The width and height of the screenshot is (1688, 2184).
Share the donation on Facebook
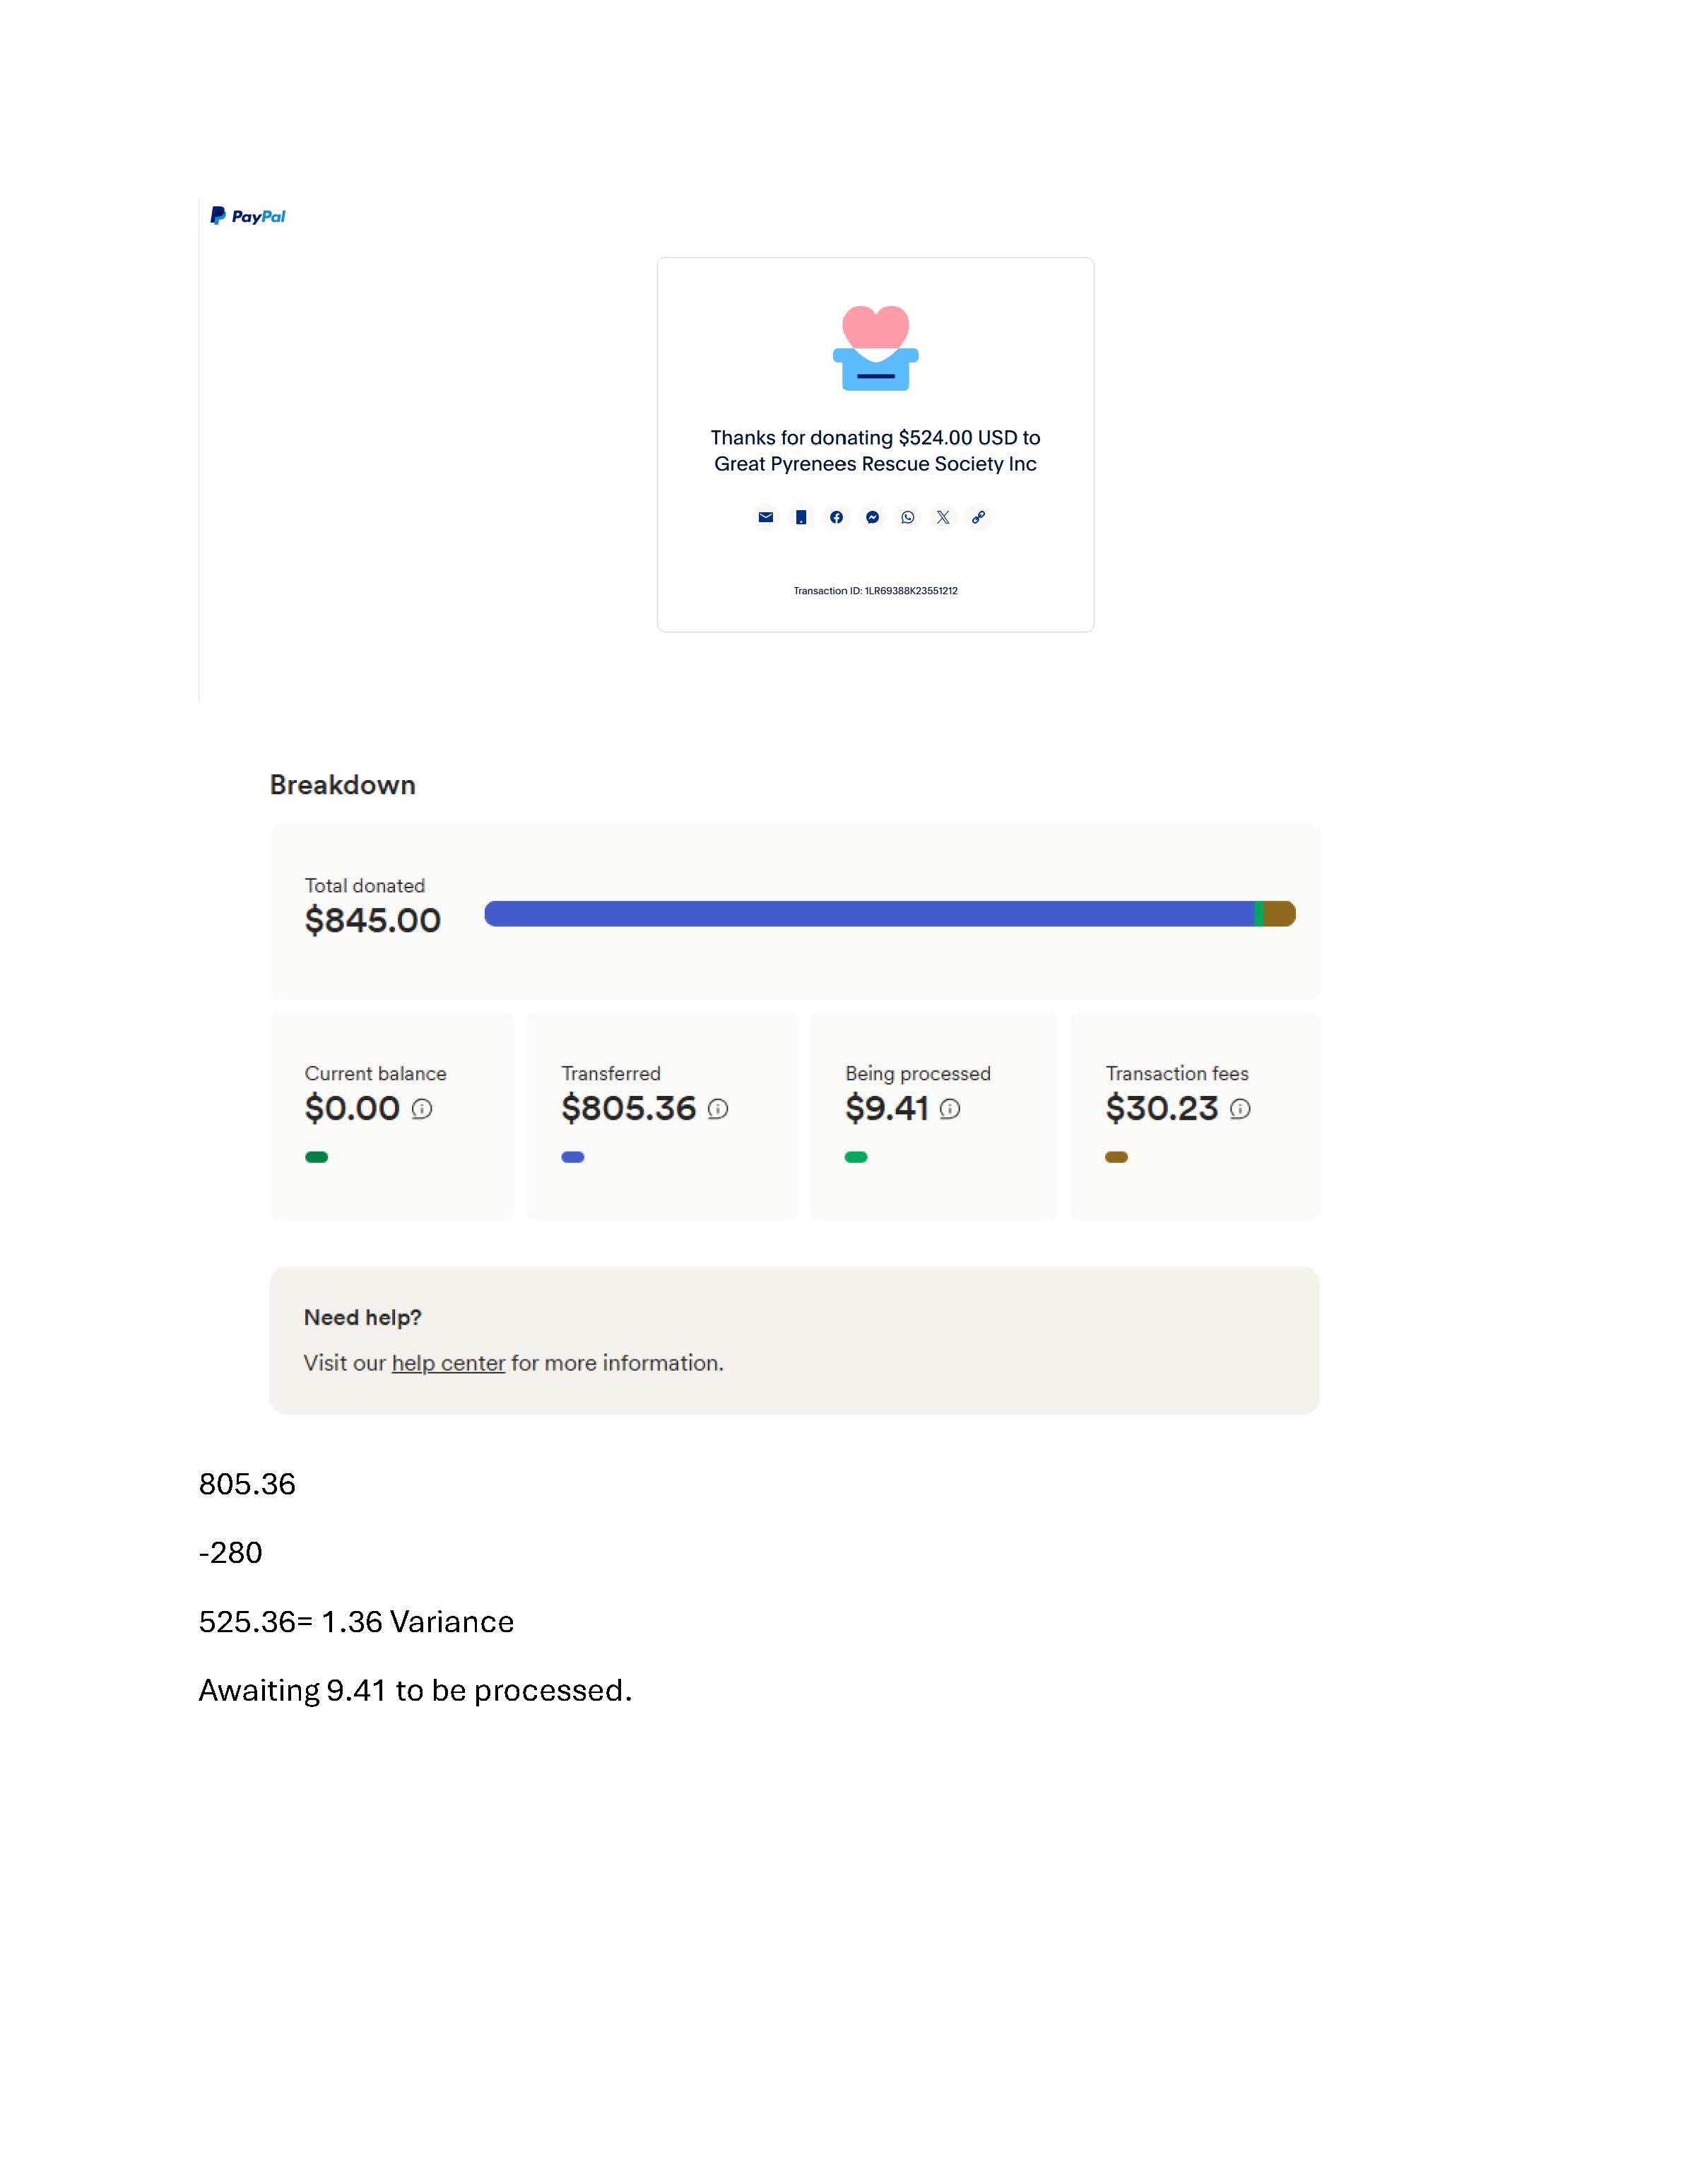pyautogui.click(x=836, y=517)
